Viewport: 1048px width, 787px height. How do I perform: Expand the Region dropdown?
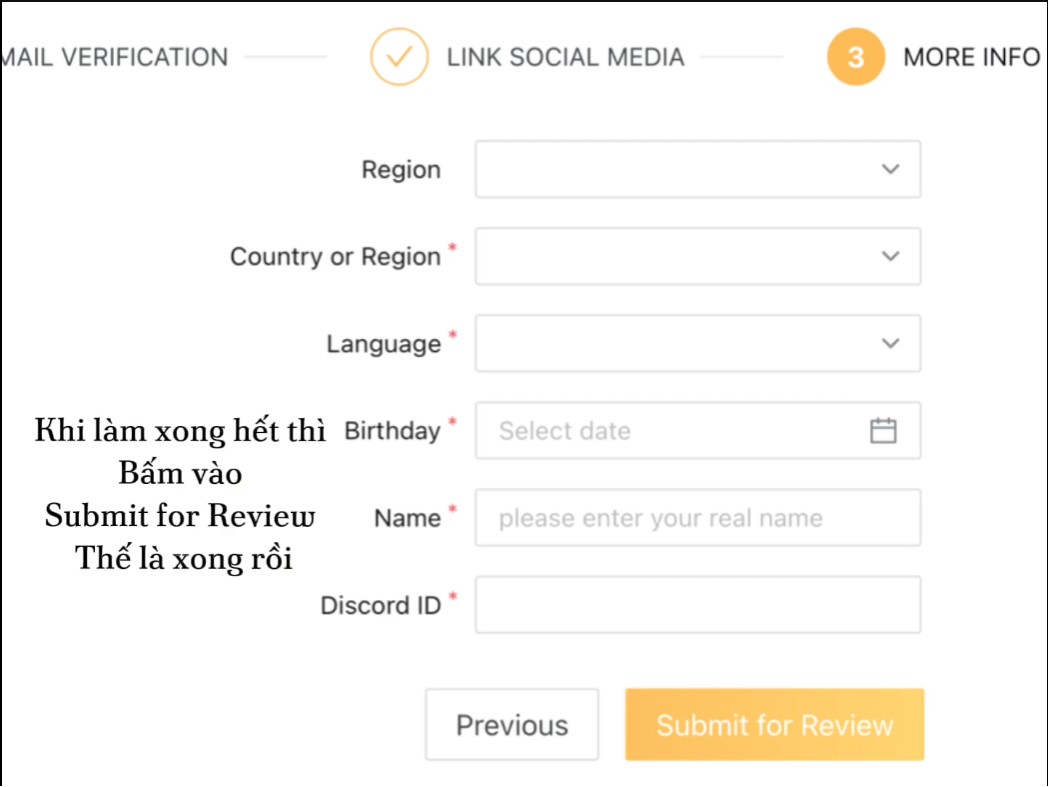[697, 170]
